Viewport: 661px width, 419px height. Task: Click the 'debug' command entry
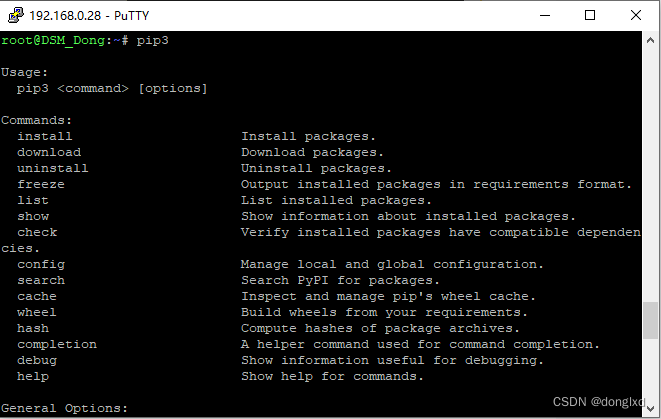[37, 360]
